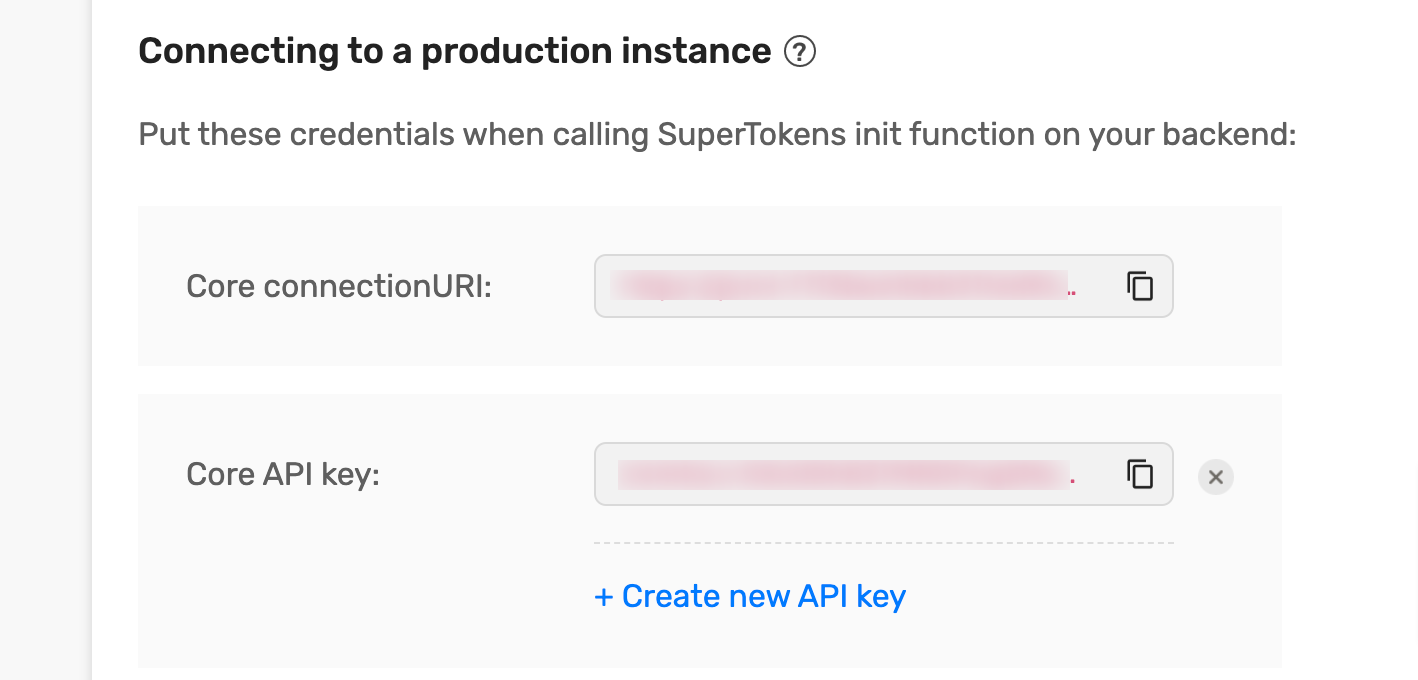Viewport: 1418px width, 680px height.
Task: Click the truncation dots ending the connectionURI value
Action: tap(1073, 295)
